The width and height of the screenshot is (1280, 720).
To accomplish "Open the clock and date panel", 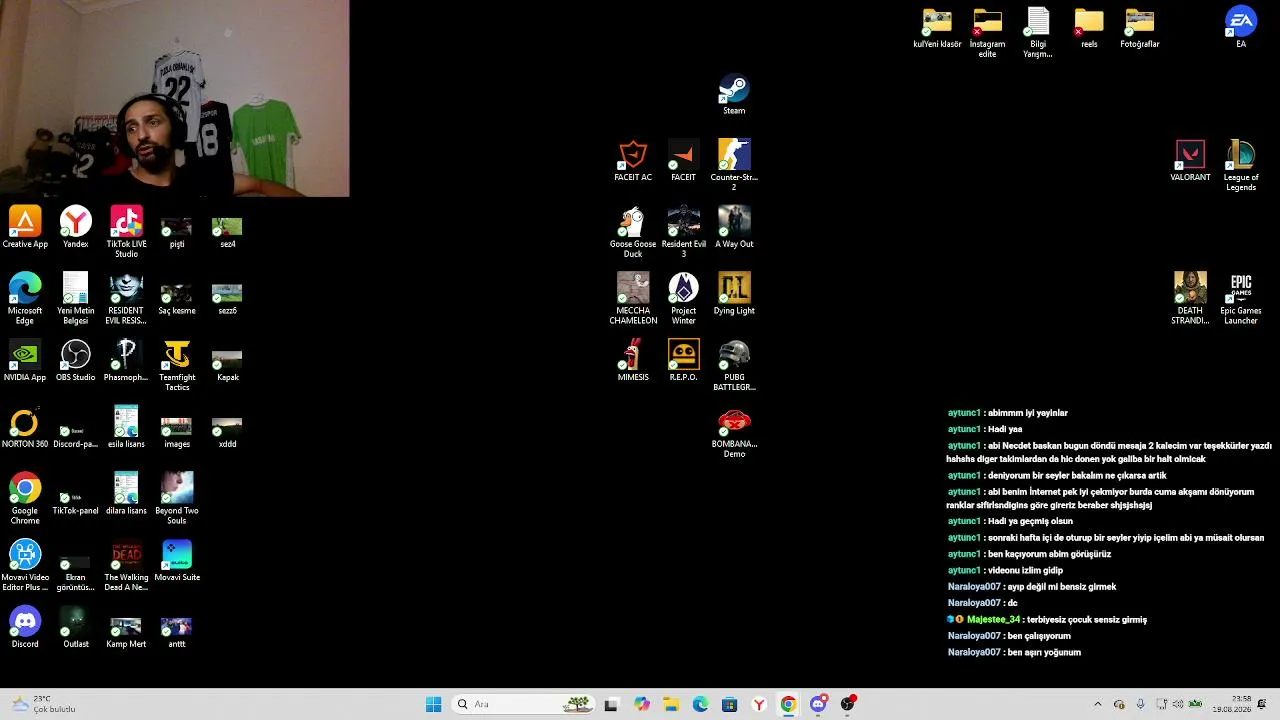I will 1231,704.
